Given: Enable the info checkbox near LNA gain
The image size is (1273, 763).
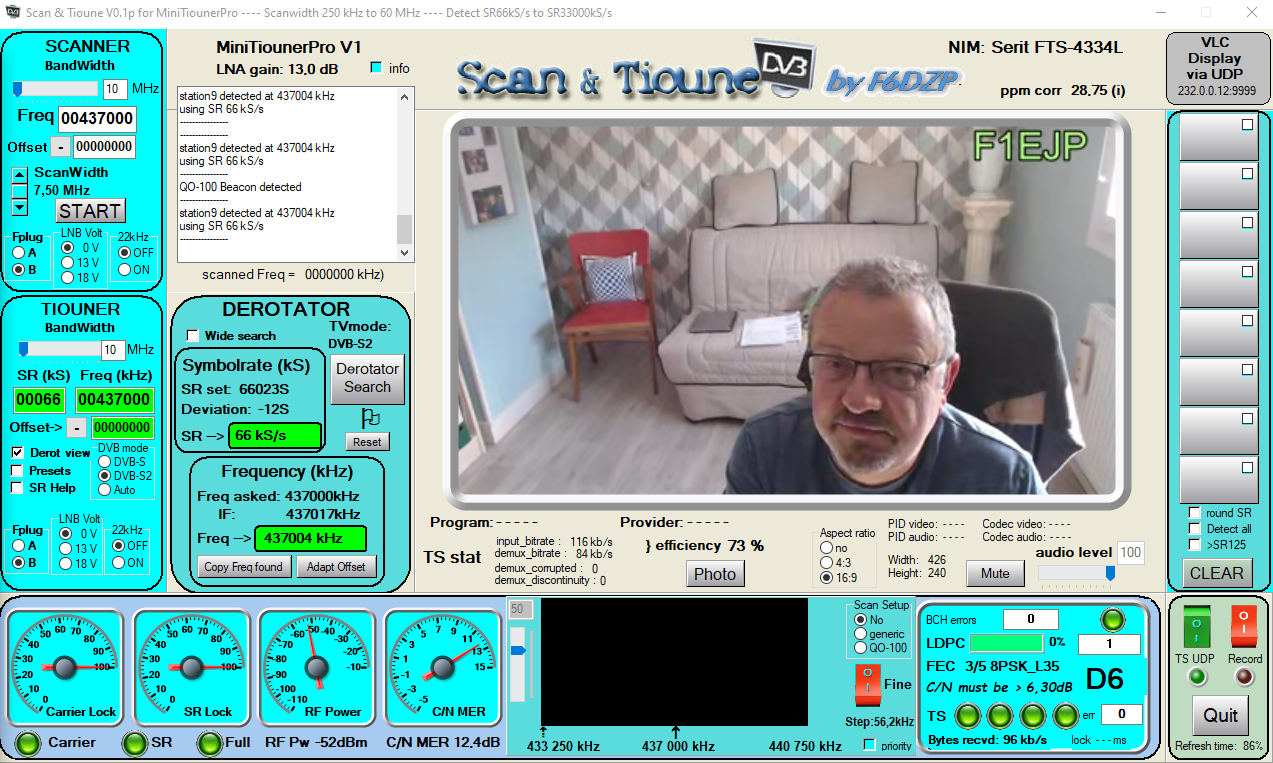Looking at the screenshot, I should tap(376, 68).
